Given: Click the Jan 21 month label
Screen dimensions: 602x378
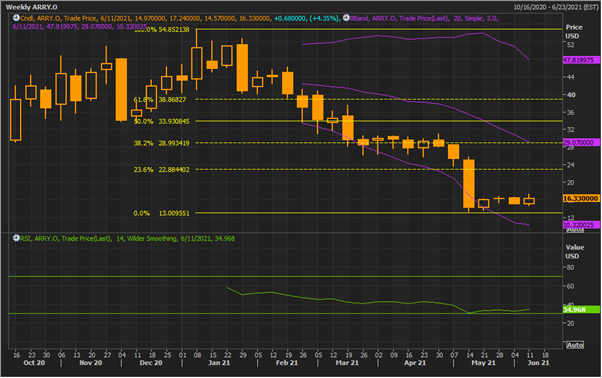Looking at the screenshot, I should [219, 363].
